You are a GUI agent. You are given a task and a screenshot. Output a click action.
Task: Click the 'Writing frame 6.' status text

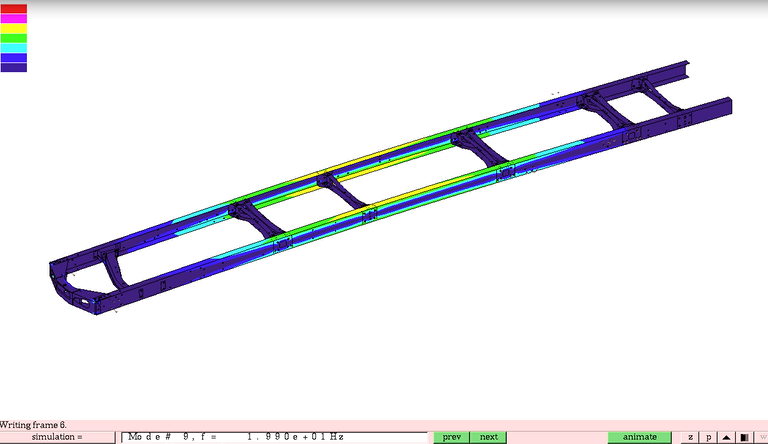click(33, 425)
